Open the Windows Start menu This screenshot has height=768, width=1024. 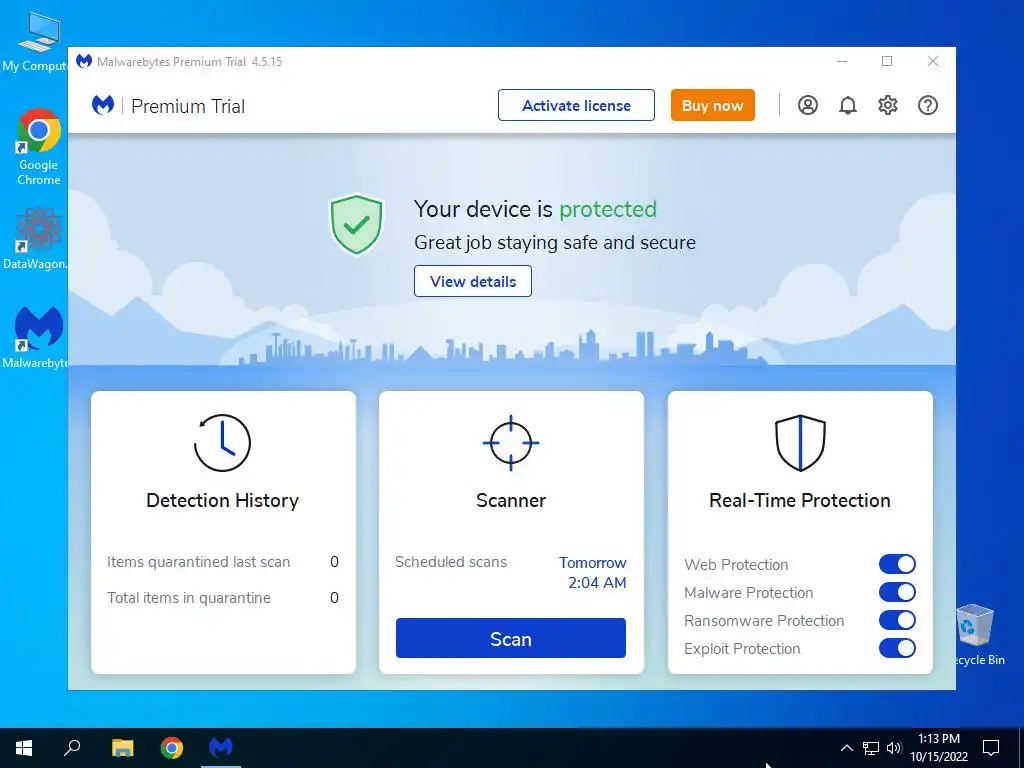(24, 748)
